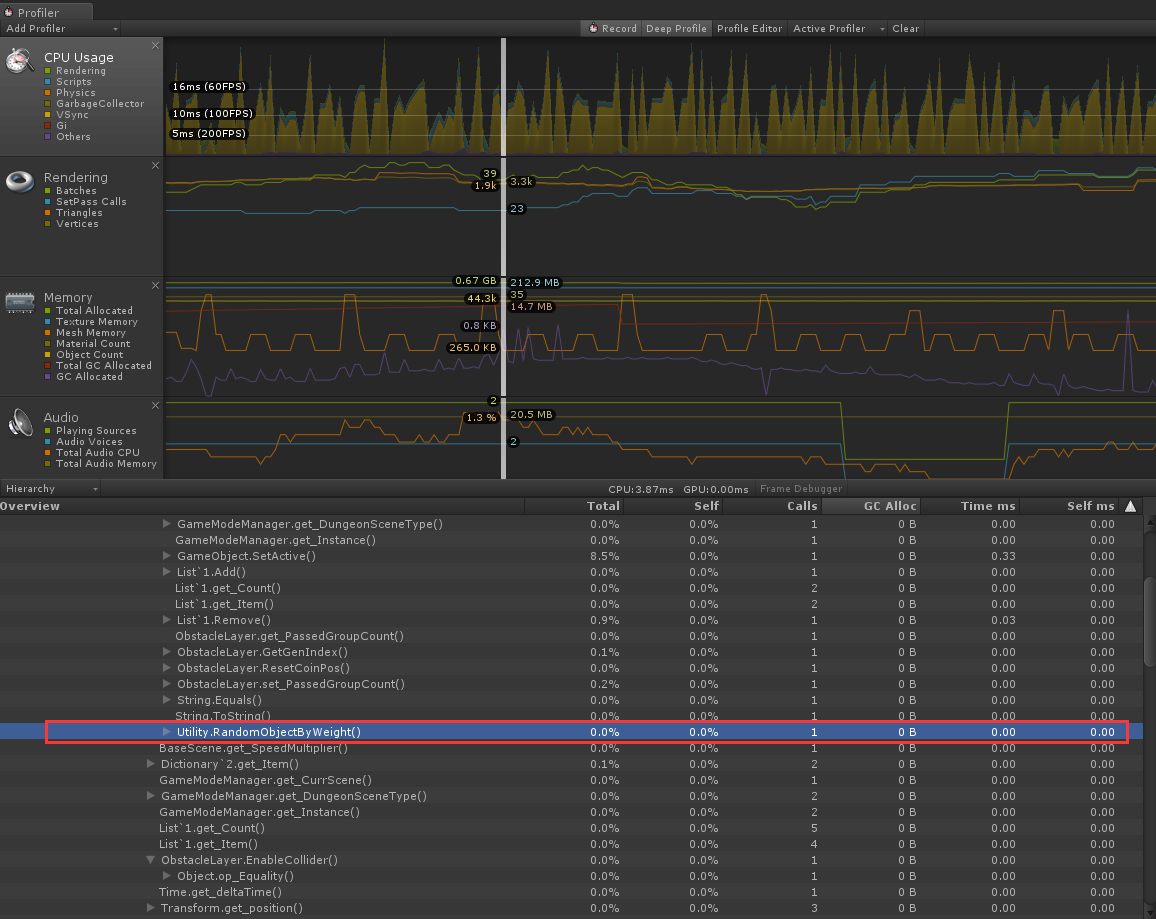Open the Hierarchy view dropdown

(x=50, y=489)
